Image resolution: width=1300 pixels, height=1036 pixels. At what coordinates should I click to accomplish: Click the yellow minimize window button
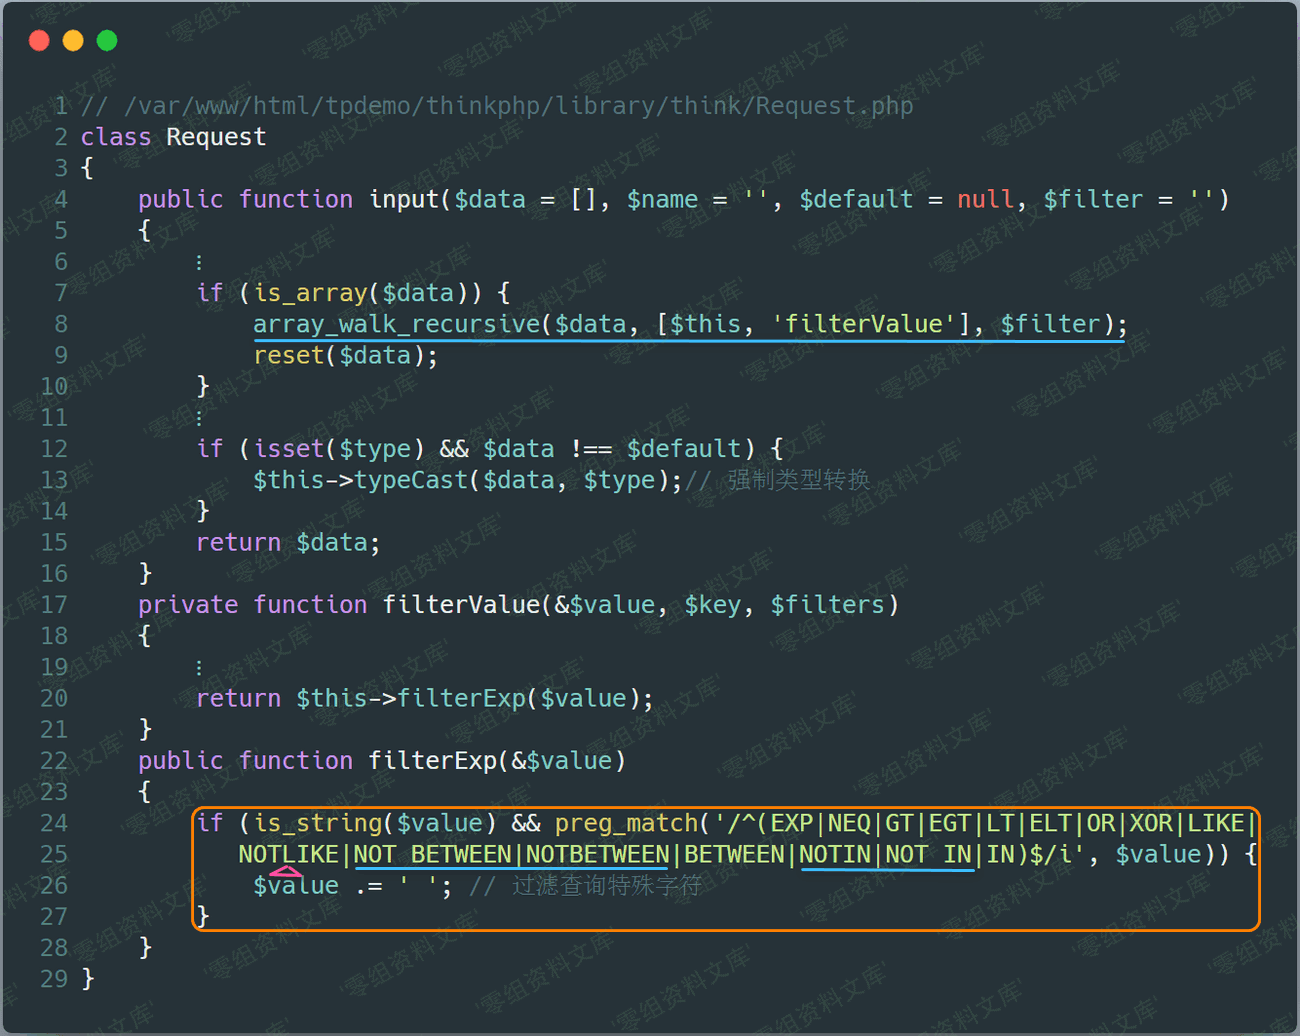[x=73, y=40]
